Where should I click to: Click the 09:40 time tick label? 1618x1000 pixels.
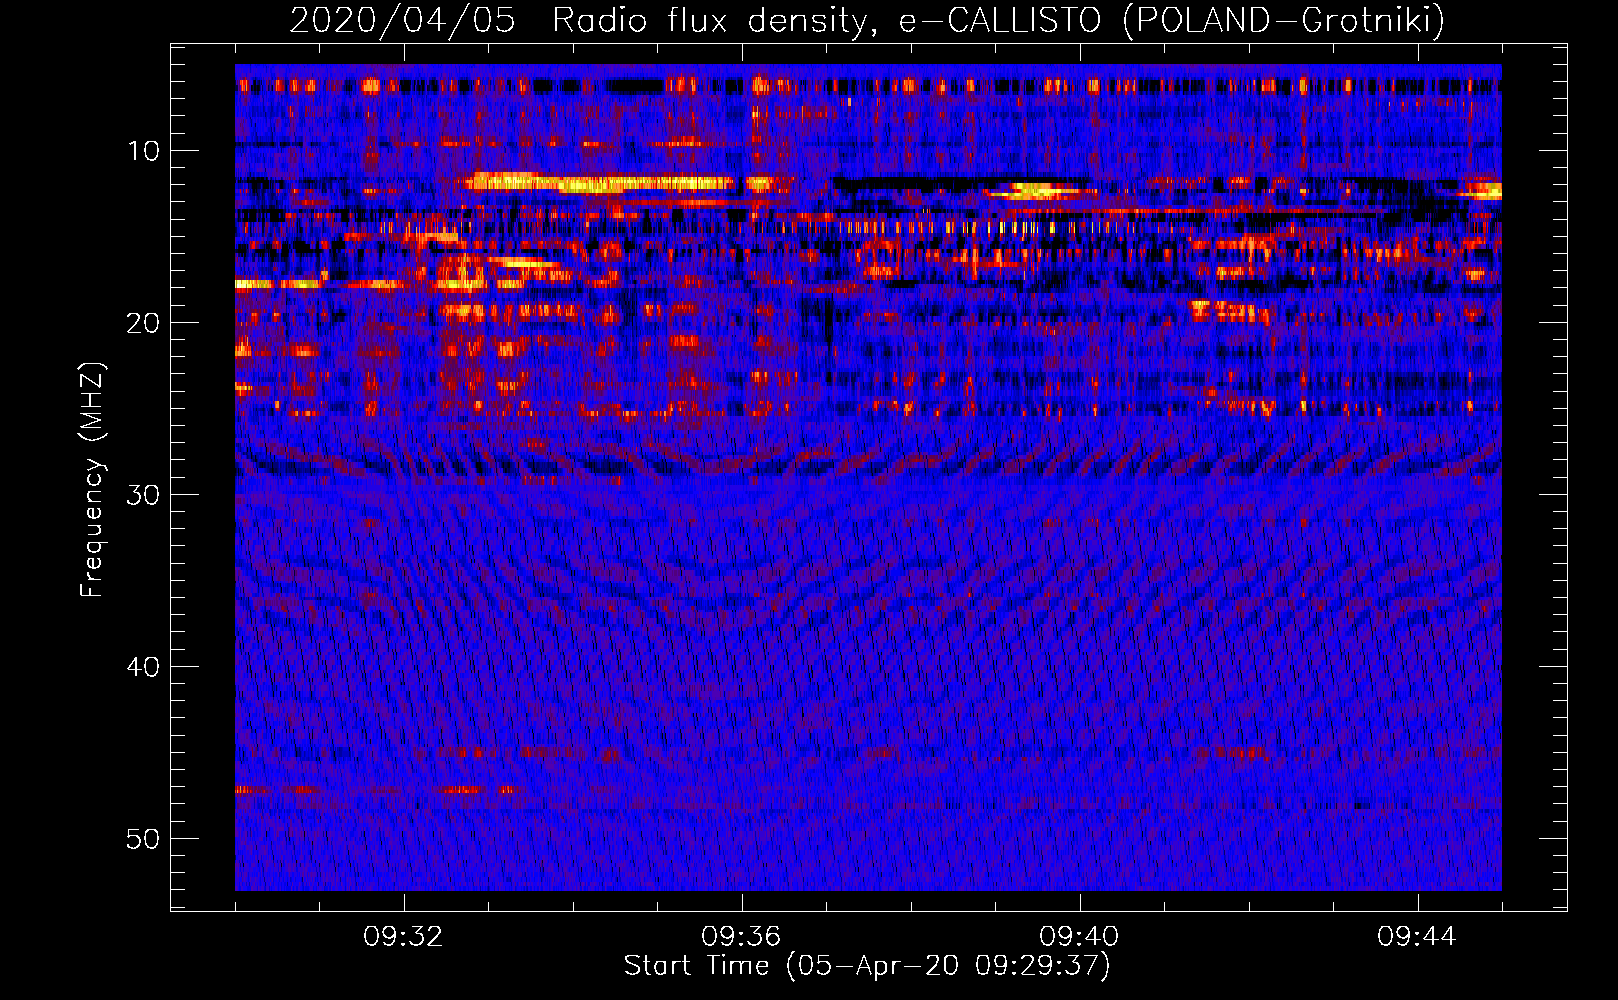(x=1080, y=937)
